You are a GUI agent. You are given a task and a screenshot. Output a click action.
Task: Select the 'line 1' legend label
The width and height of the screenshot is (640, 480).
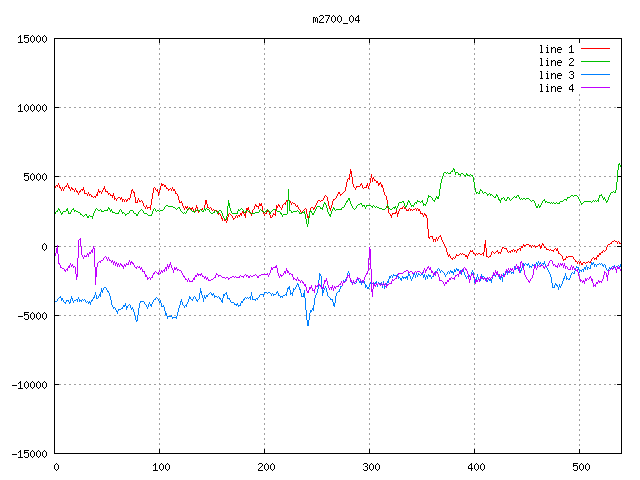click(x=556, y=49)
